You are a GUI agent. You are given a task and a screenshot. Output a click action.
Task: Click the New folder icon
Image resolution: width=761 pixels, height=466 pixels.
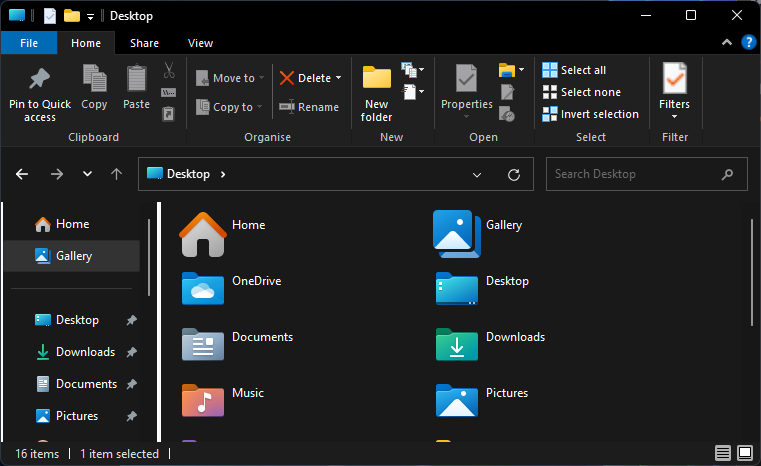[377, 79]
